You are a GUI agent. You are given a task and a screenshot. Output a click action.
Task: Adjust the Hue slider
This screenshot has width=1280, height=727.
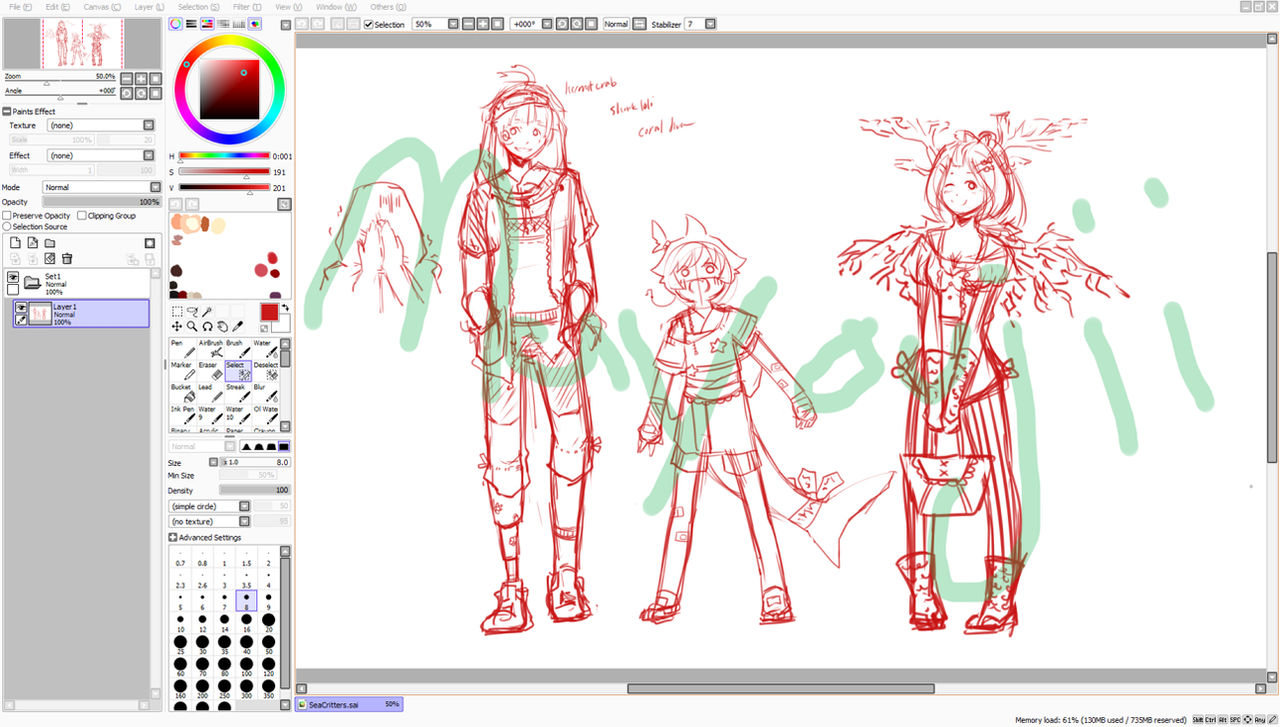pos(224,156)
